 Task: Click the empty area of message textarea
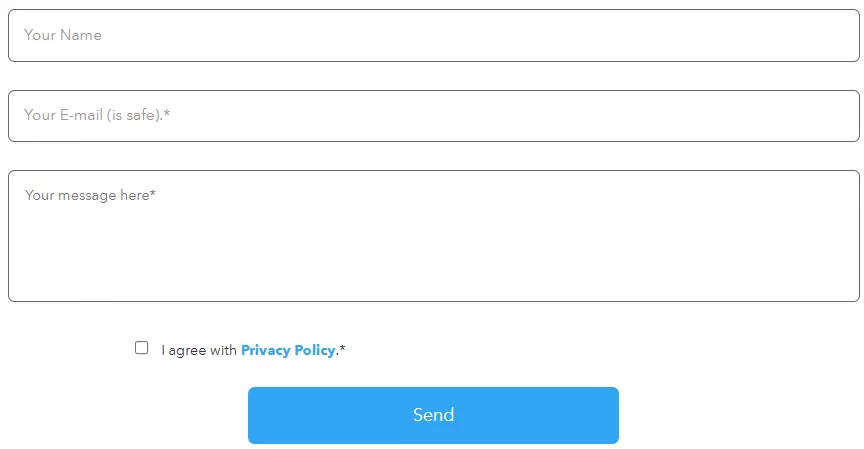tap(500, 255)
